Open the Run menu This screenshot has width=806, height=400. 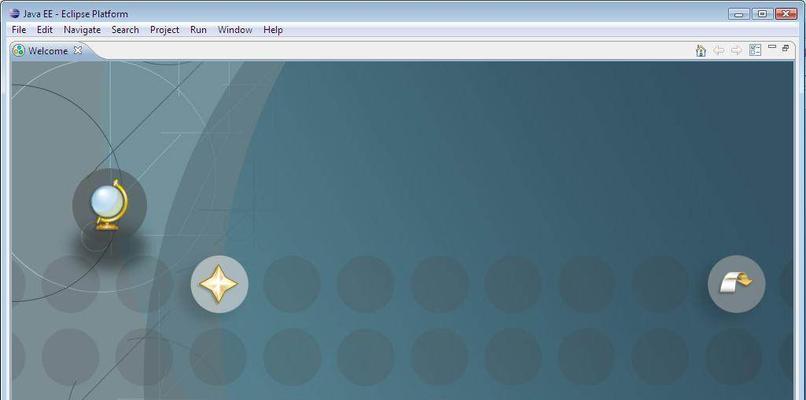click(x=198, y=30)
